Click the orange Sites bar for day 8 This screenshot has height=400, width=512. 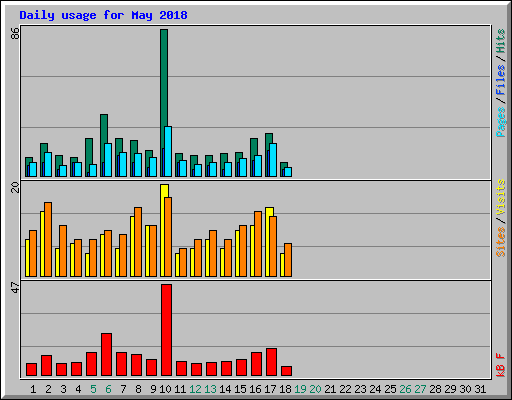(x=138, y=242)
